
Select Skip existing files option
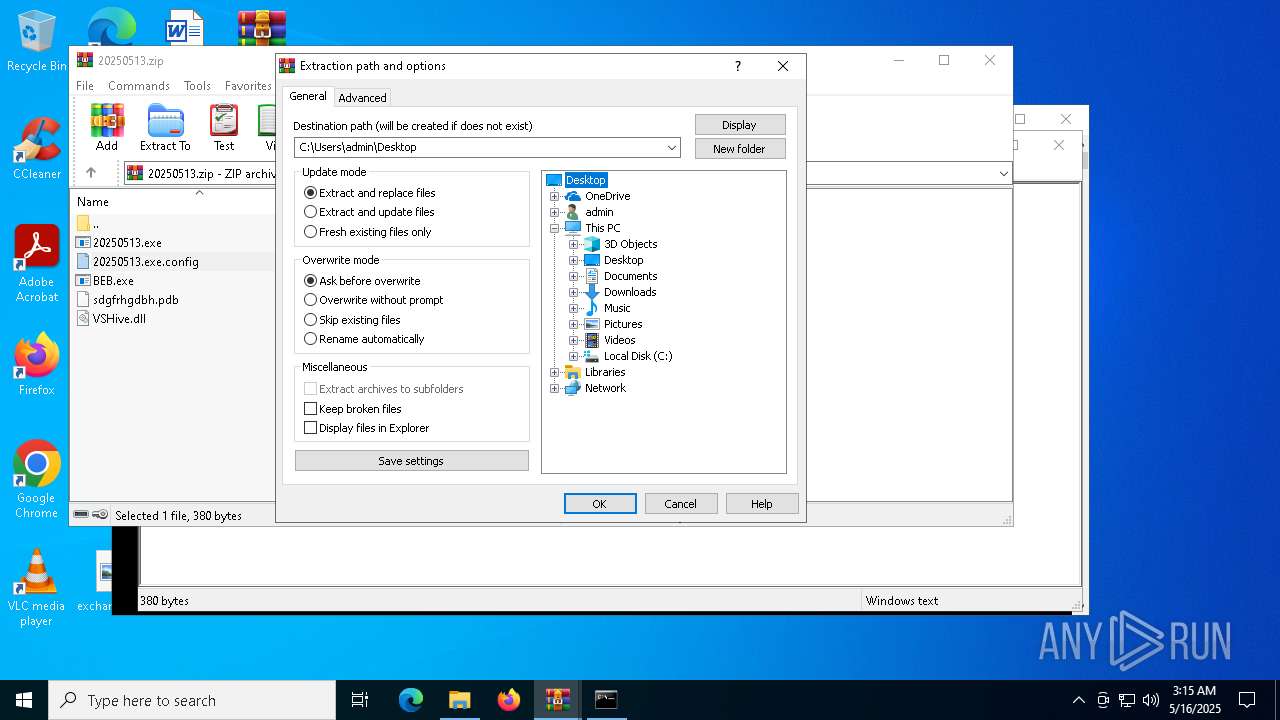[x=352, y=320]
